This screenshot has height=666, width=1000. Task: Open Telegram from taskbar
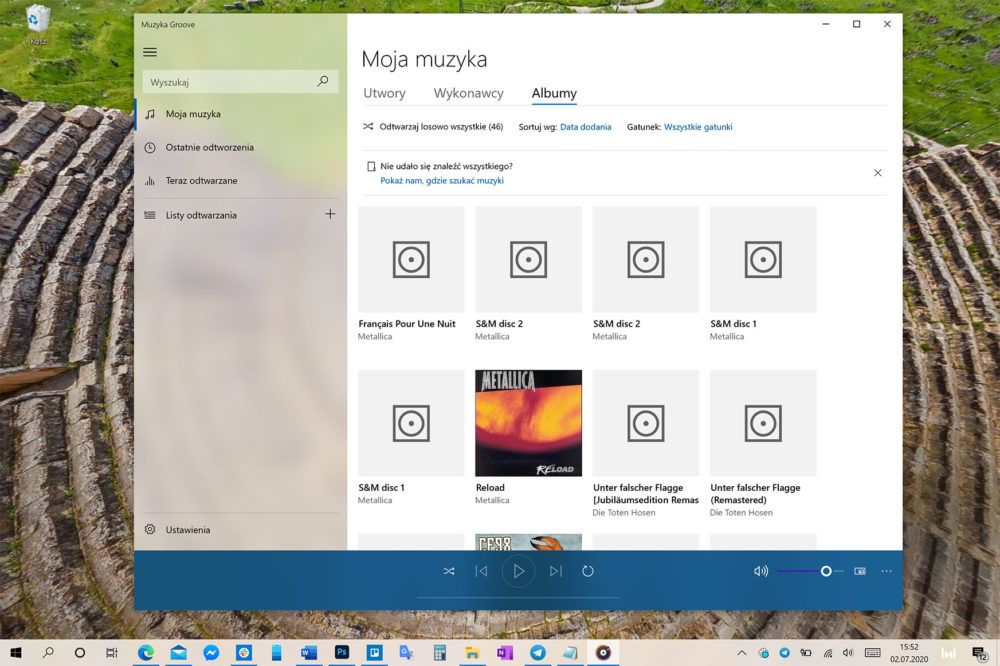[x=538, y=653]
